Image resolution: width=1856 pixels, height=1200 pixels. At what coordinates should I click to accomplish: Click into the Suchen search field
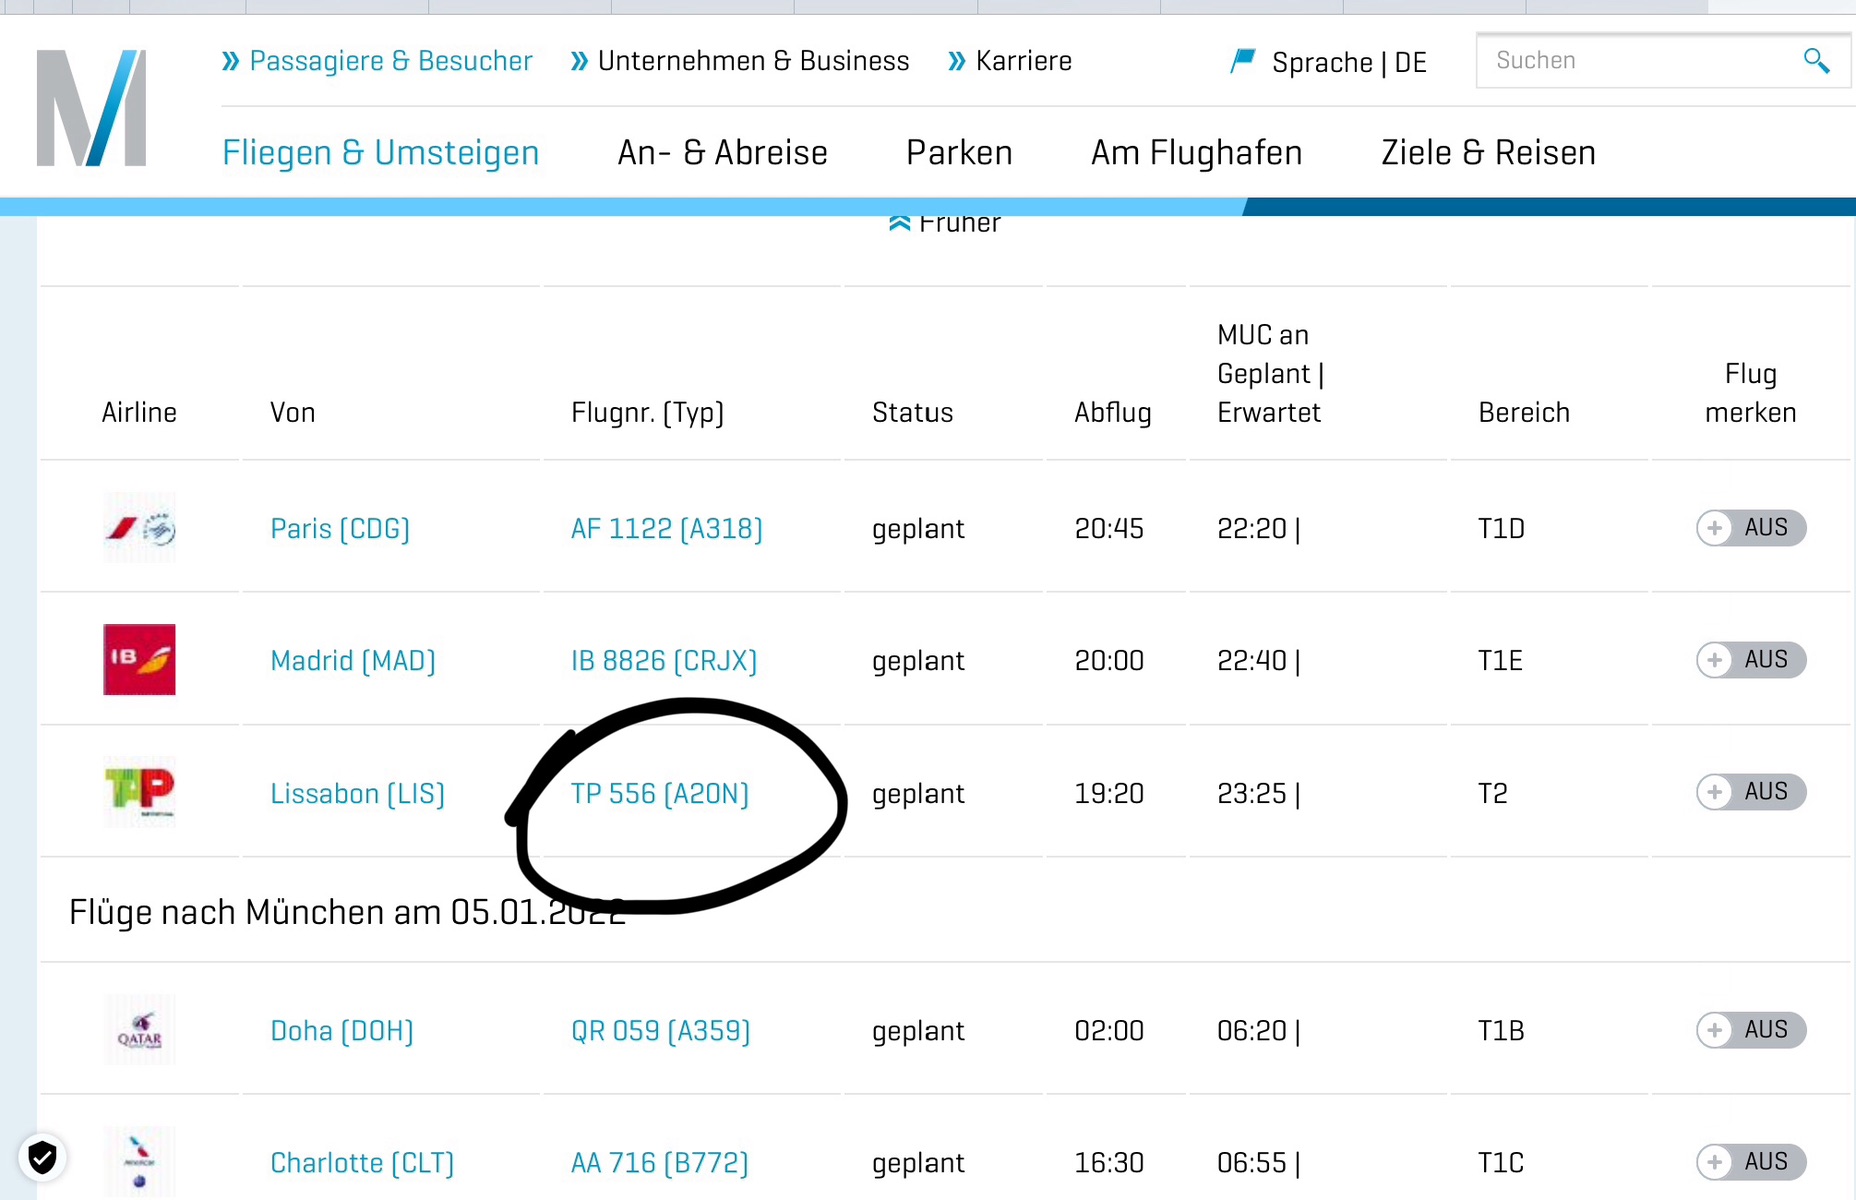[1640, 61]
